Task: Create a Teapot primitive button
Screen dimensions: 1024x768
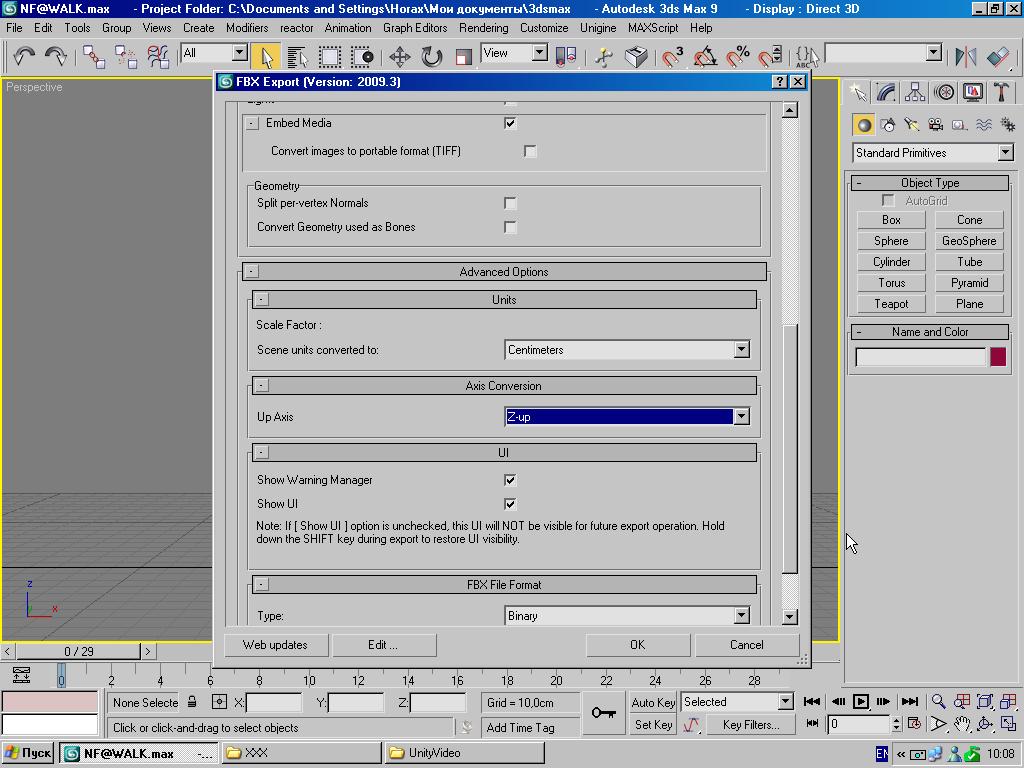Action: (x=891, y=304)
